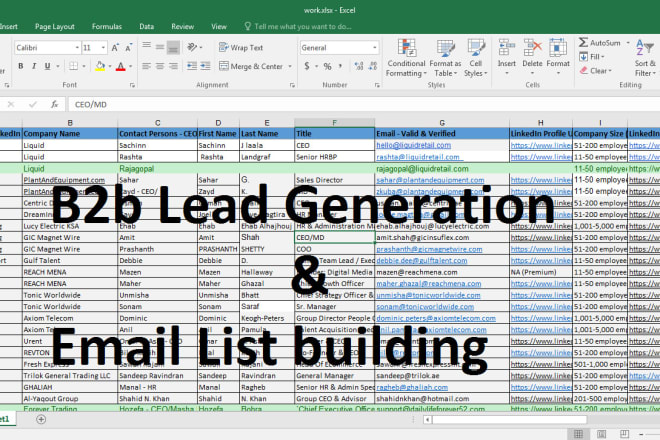
Task: Open the Fill dropdown
Action: coord(592,57)
